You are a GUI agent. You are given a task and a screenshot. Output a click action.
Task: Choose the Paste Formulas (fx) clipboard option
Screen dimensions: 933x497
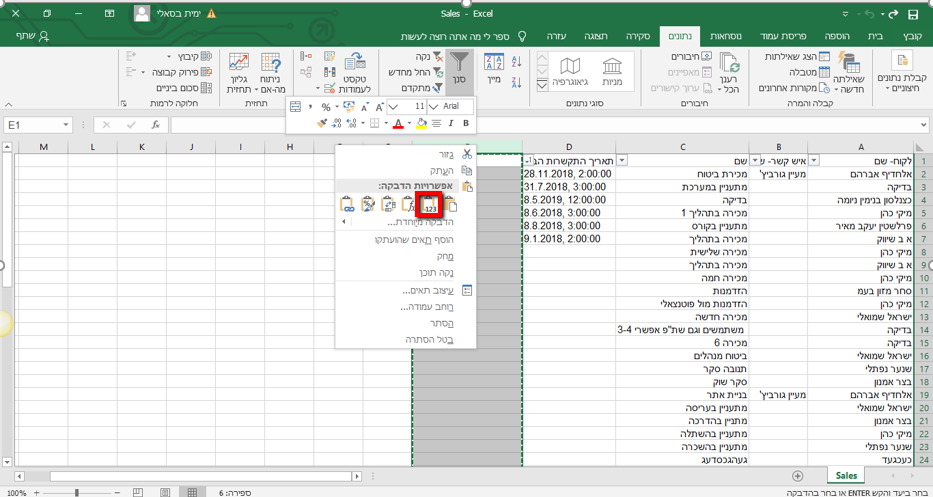(x=409, y=204)
